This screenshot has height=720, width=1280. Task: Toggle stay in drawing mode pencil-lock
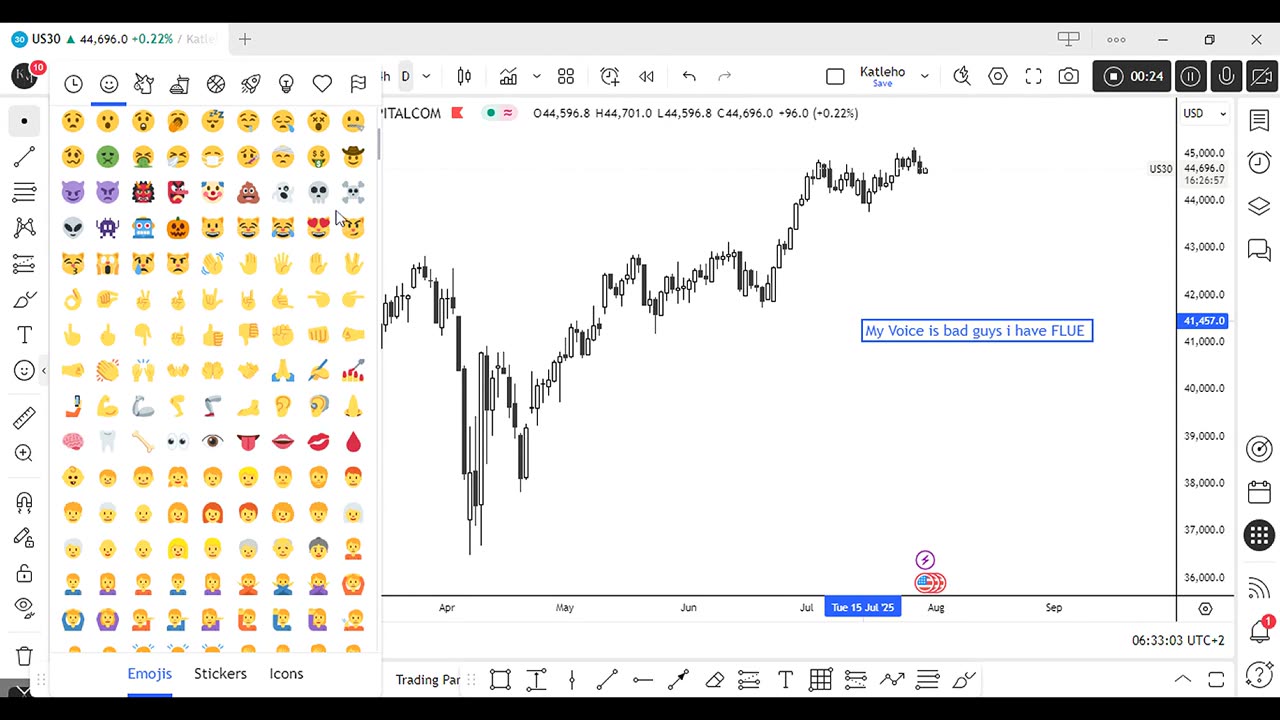point(24,538)
